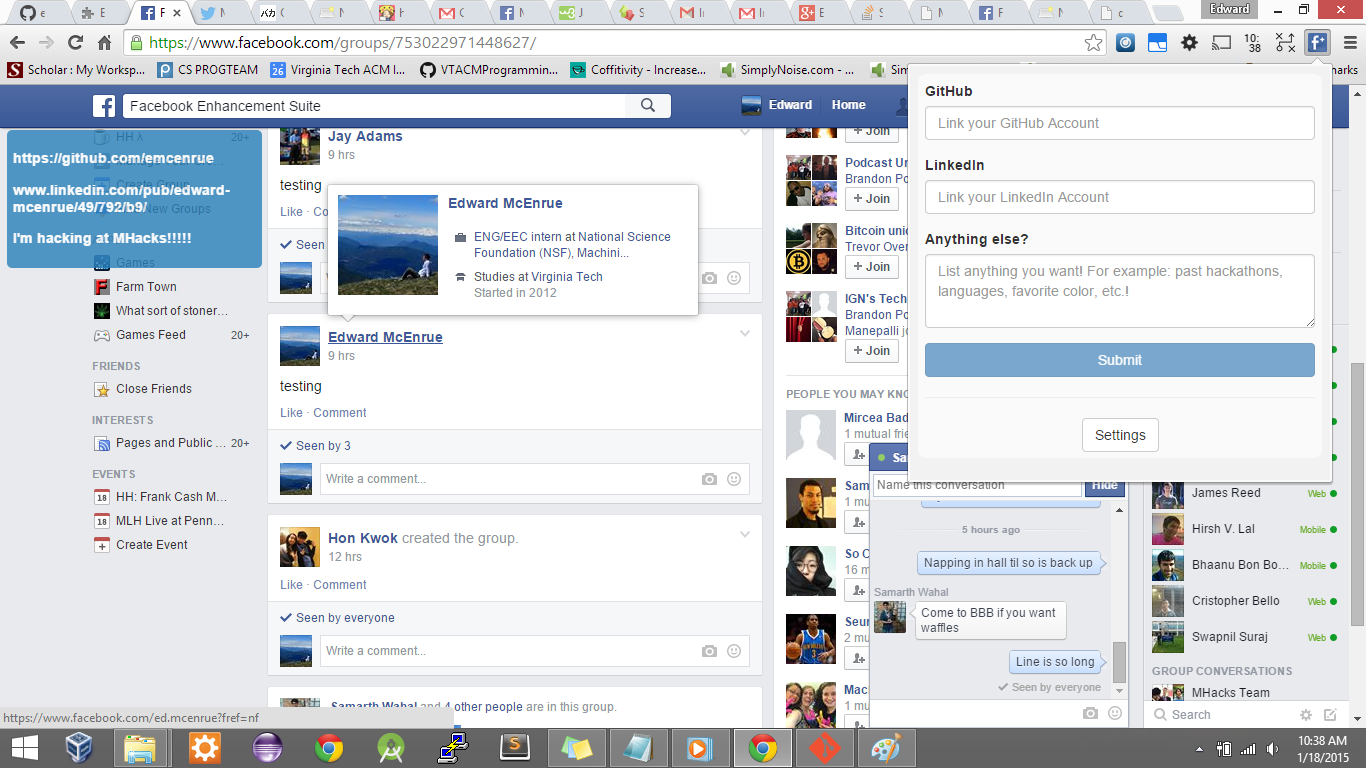Open VirtualBox from the taskbar
The width and height of the screenshot is (1368, 768).
pos(79,747)
